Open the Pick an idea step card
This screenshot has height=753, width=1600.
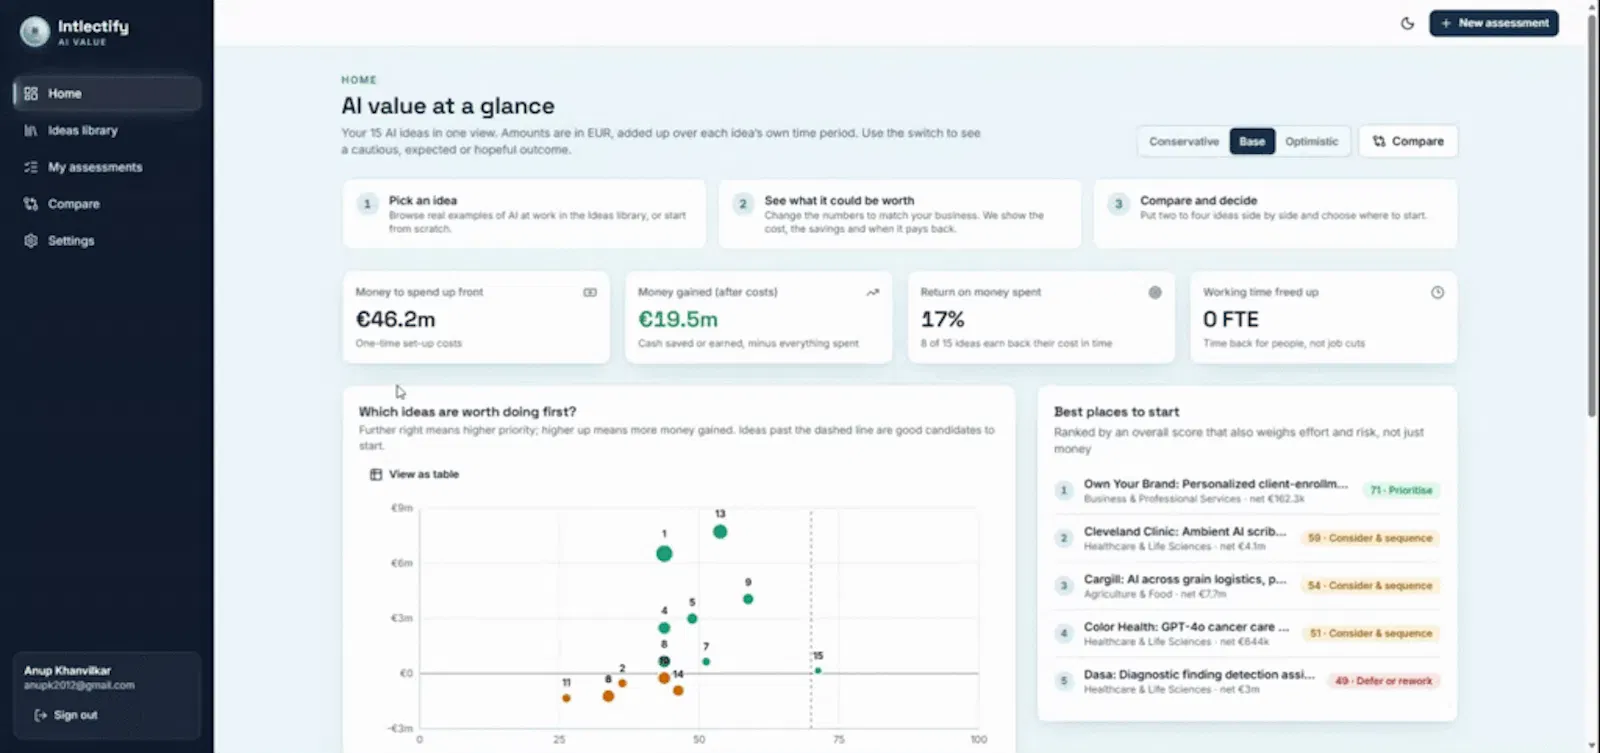(524, 214)
